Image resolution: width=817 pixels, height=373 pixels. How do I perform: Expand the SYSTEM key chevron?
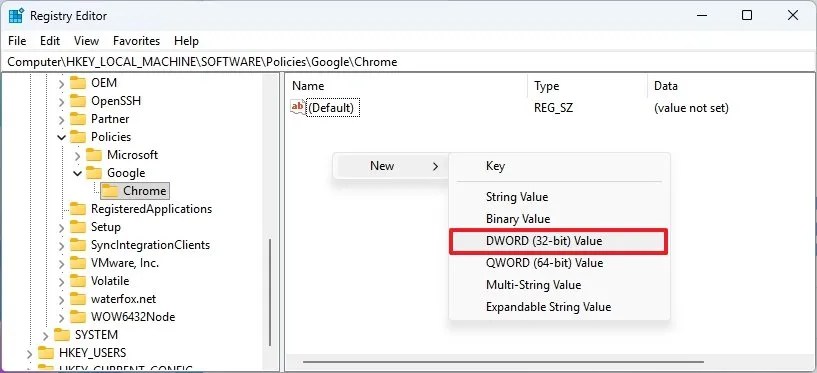coord(45,335)
